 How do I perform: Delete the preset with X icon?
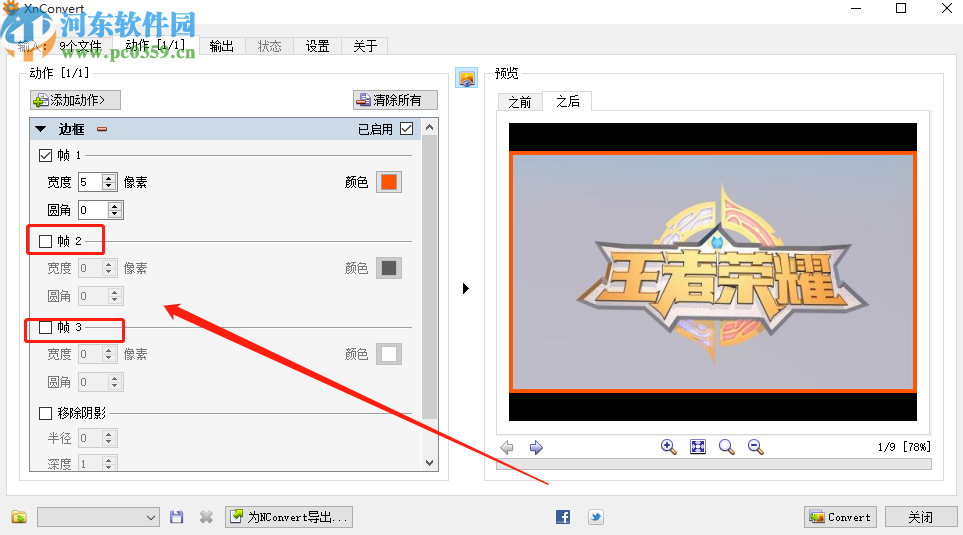pos(206,517)
